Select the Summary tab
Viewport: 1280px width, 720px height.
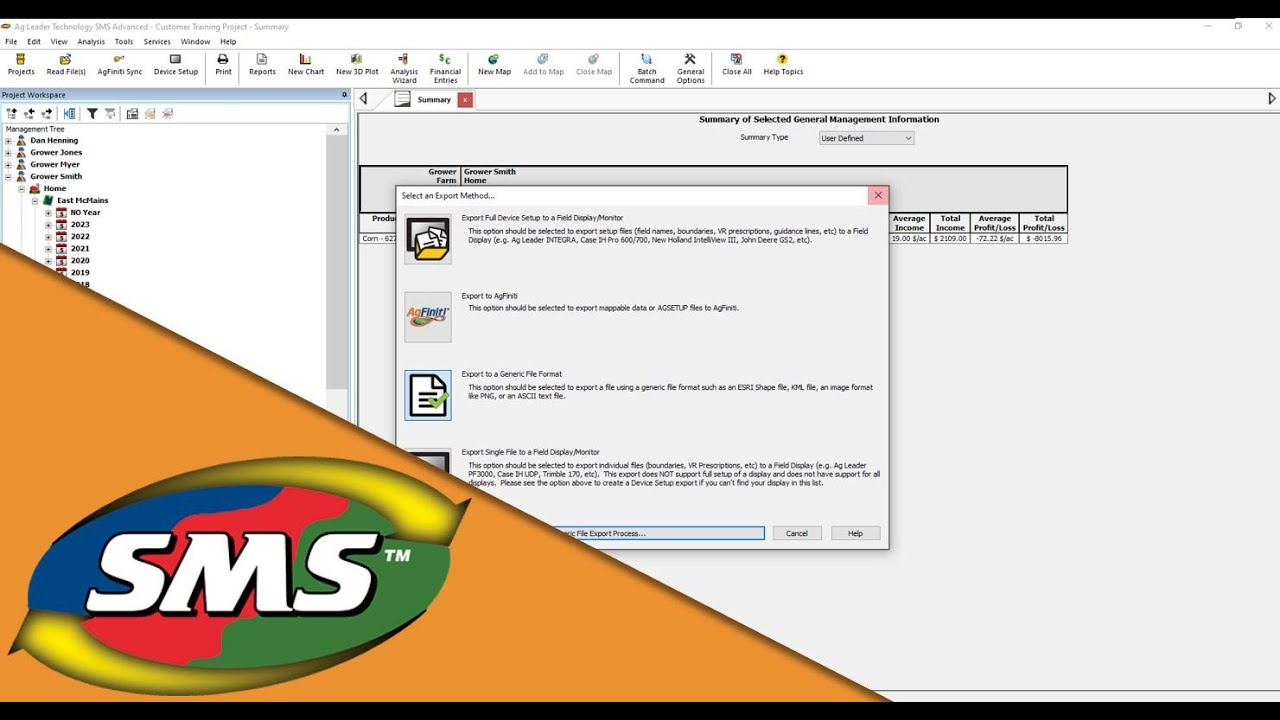[434, 100]
